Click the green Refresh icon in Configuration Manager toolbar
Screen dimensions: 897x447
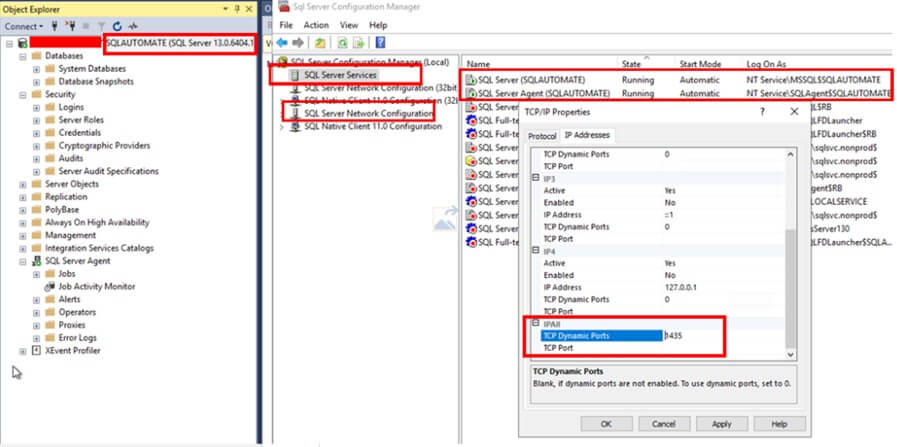click(343, 43)
